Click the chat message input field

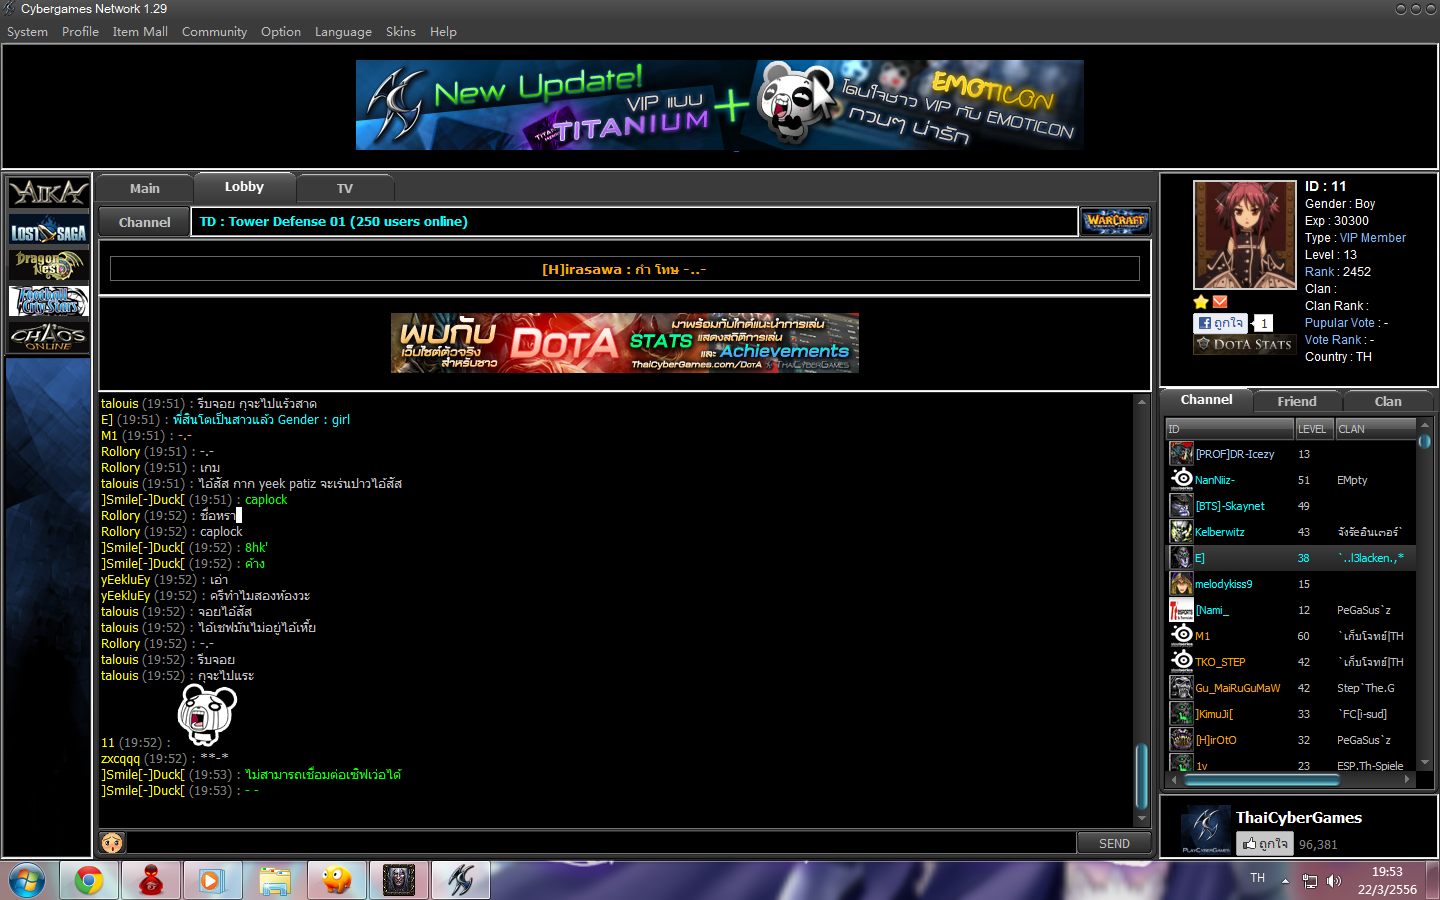tap(601, 843)
